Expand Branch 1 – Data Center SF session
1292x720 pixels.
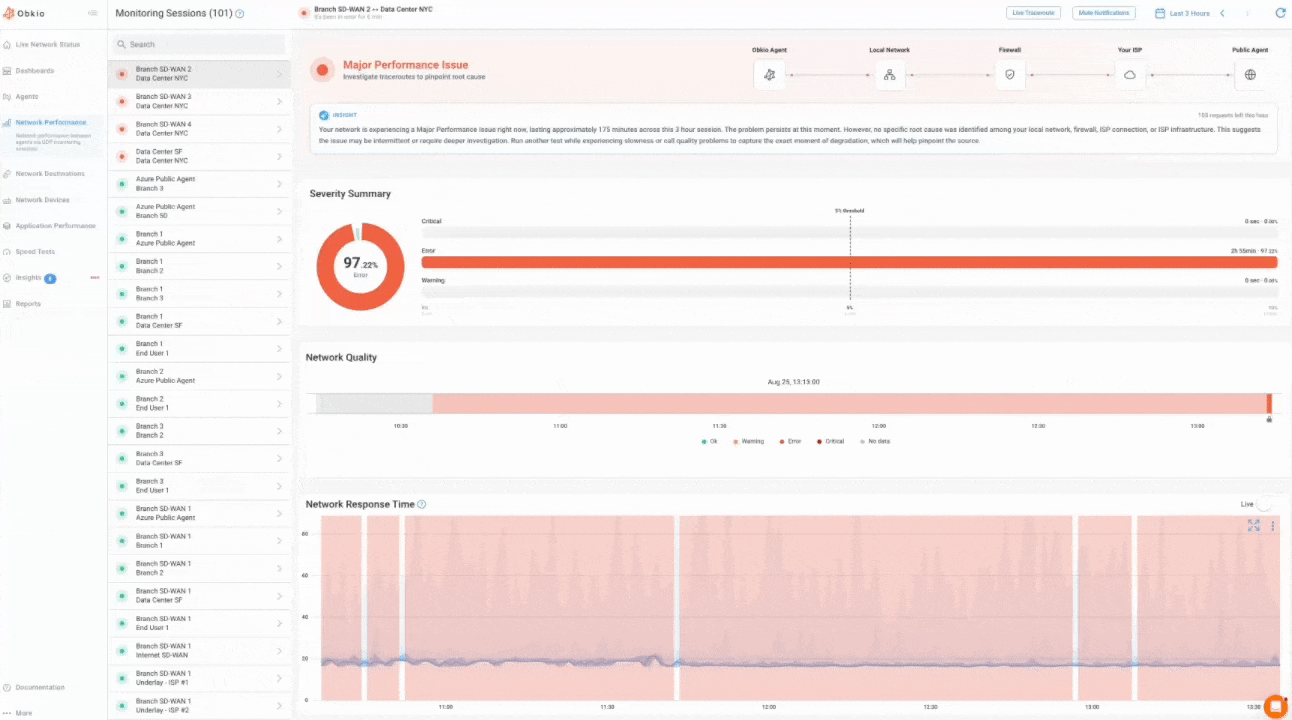pyautogui.click(x=279, y=321)
